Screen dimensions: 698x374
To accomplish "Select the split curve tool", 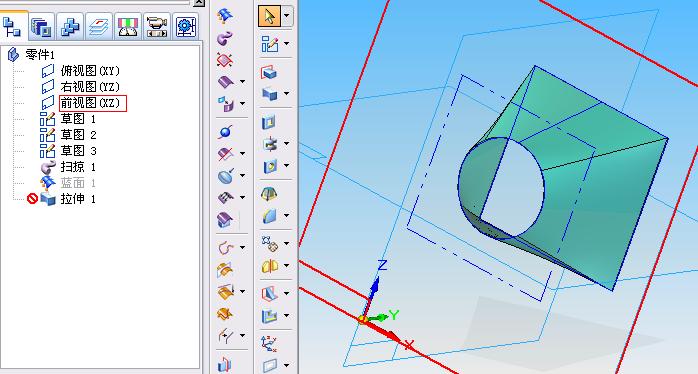I will [x=226, y=335].
